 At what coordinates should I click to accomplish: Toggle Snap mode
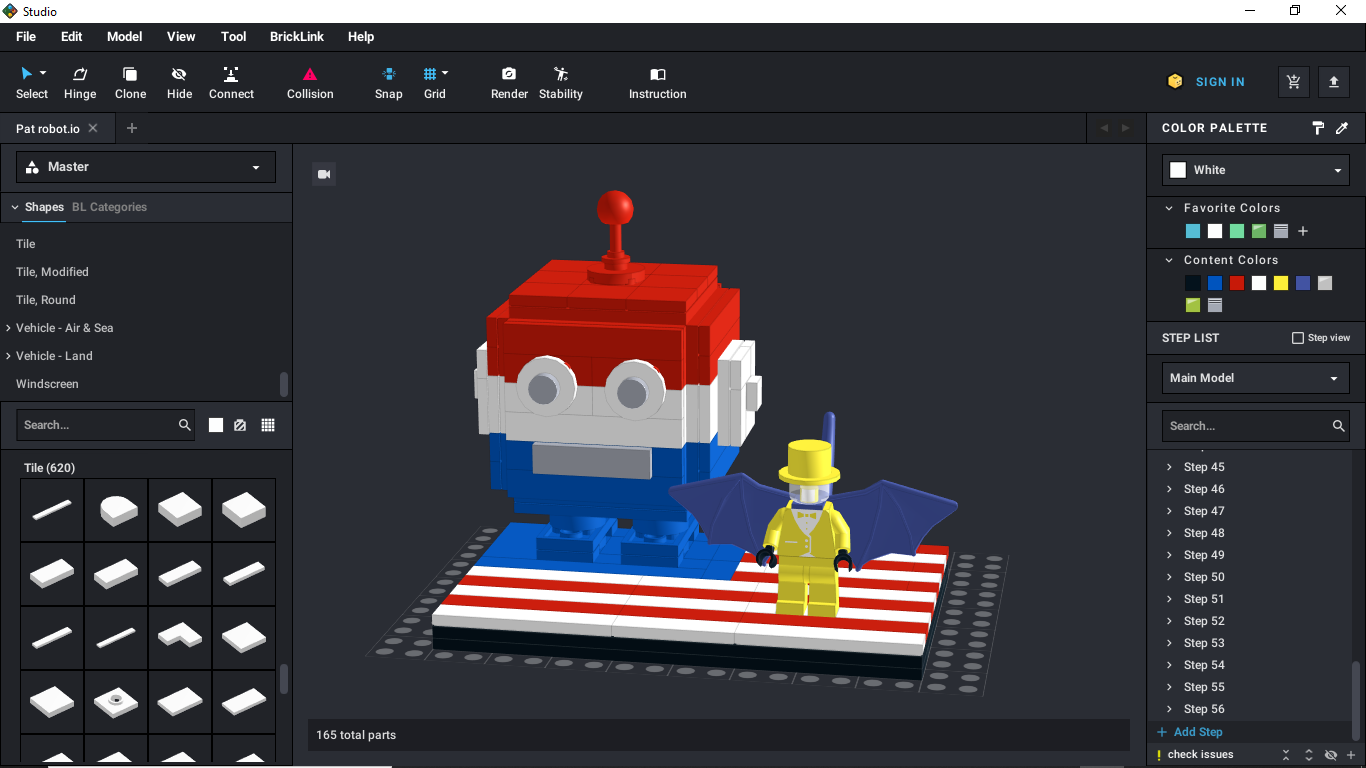coord(389,82)
